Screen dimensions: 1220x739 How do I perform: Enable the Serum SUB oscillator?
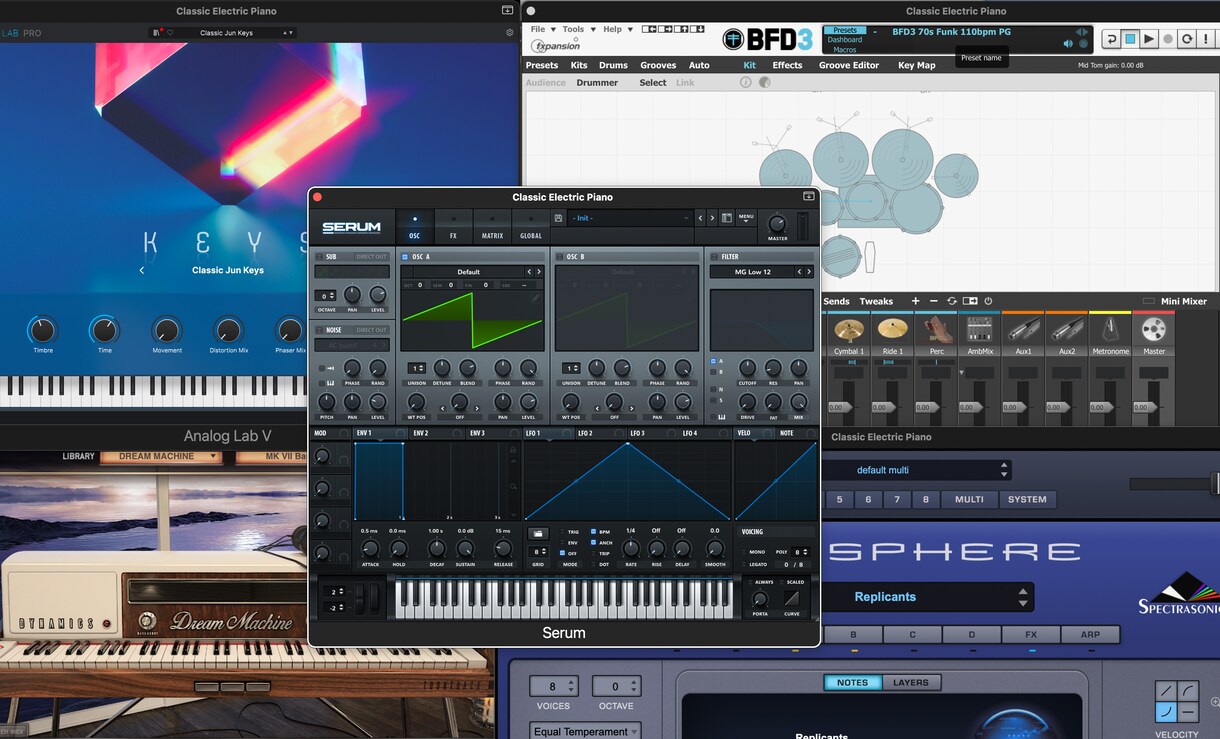[319, 257]
